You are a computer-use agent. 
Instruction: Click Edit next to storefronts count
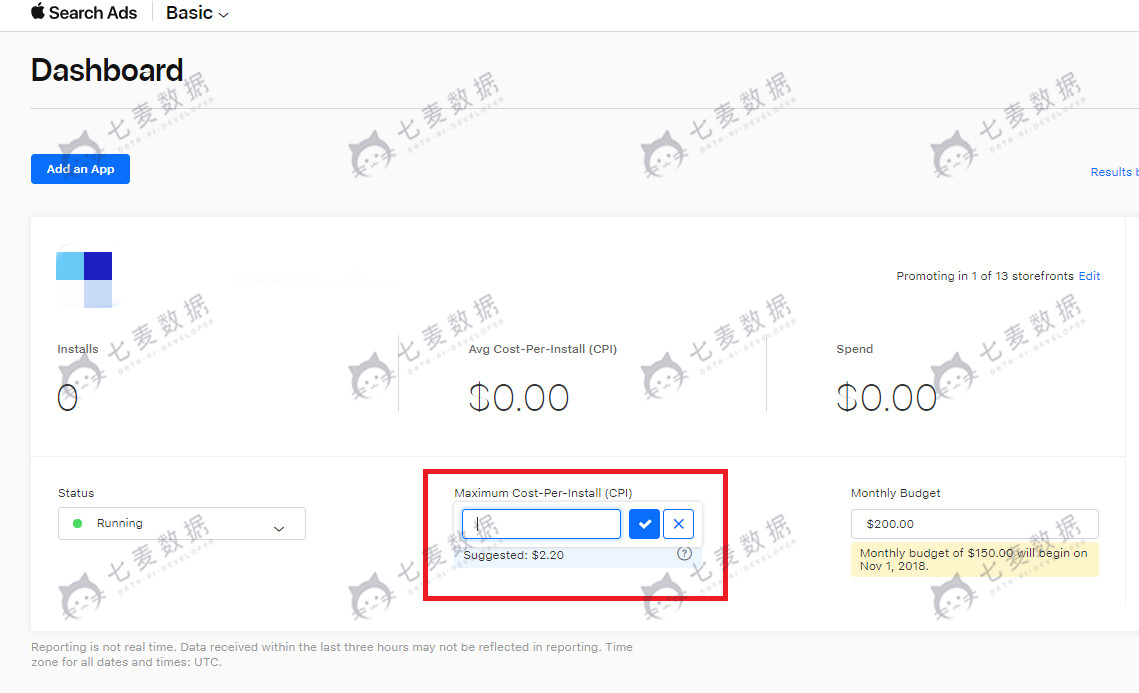1089,276
